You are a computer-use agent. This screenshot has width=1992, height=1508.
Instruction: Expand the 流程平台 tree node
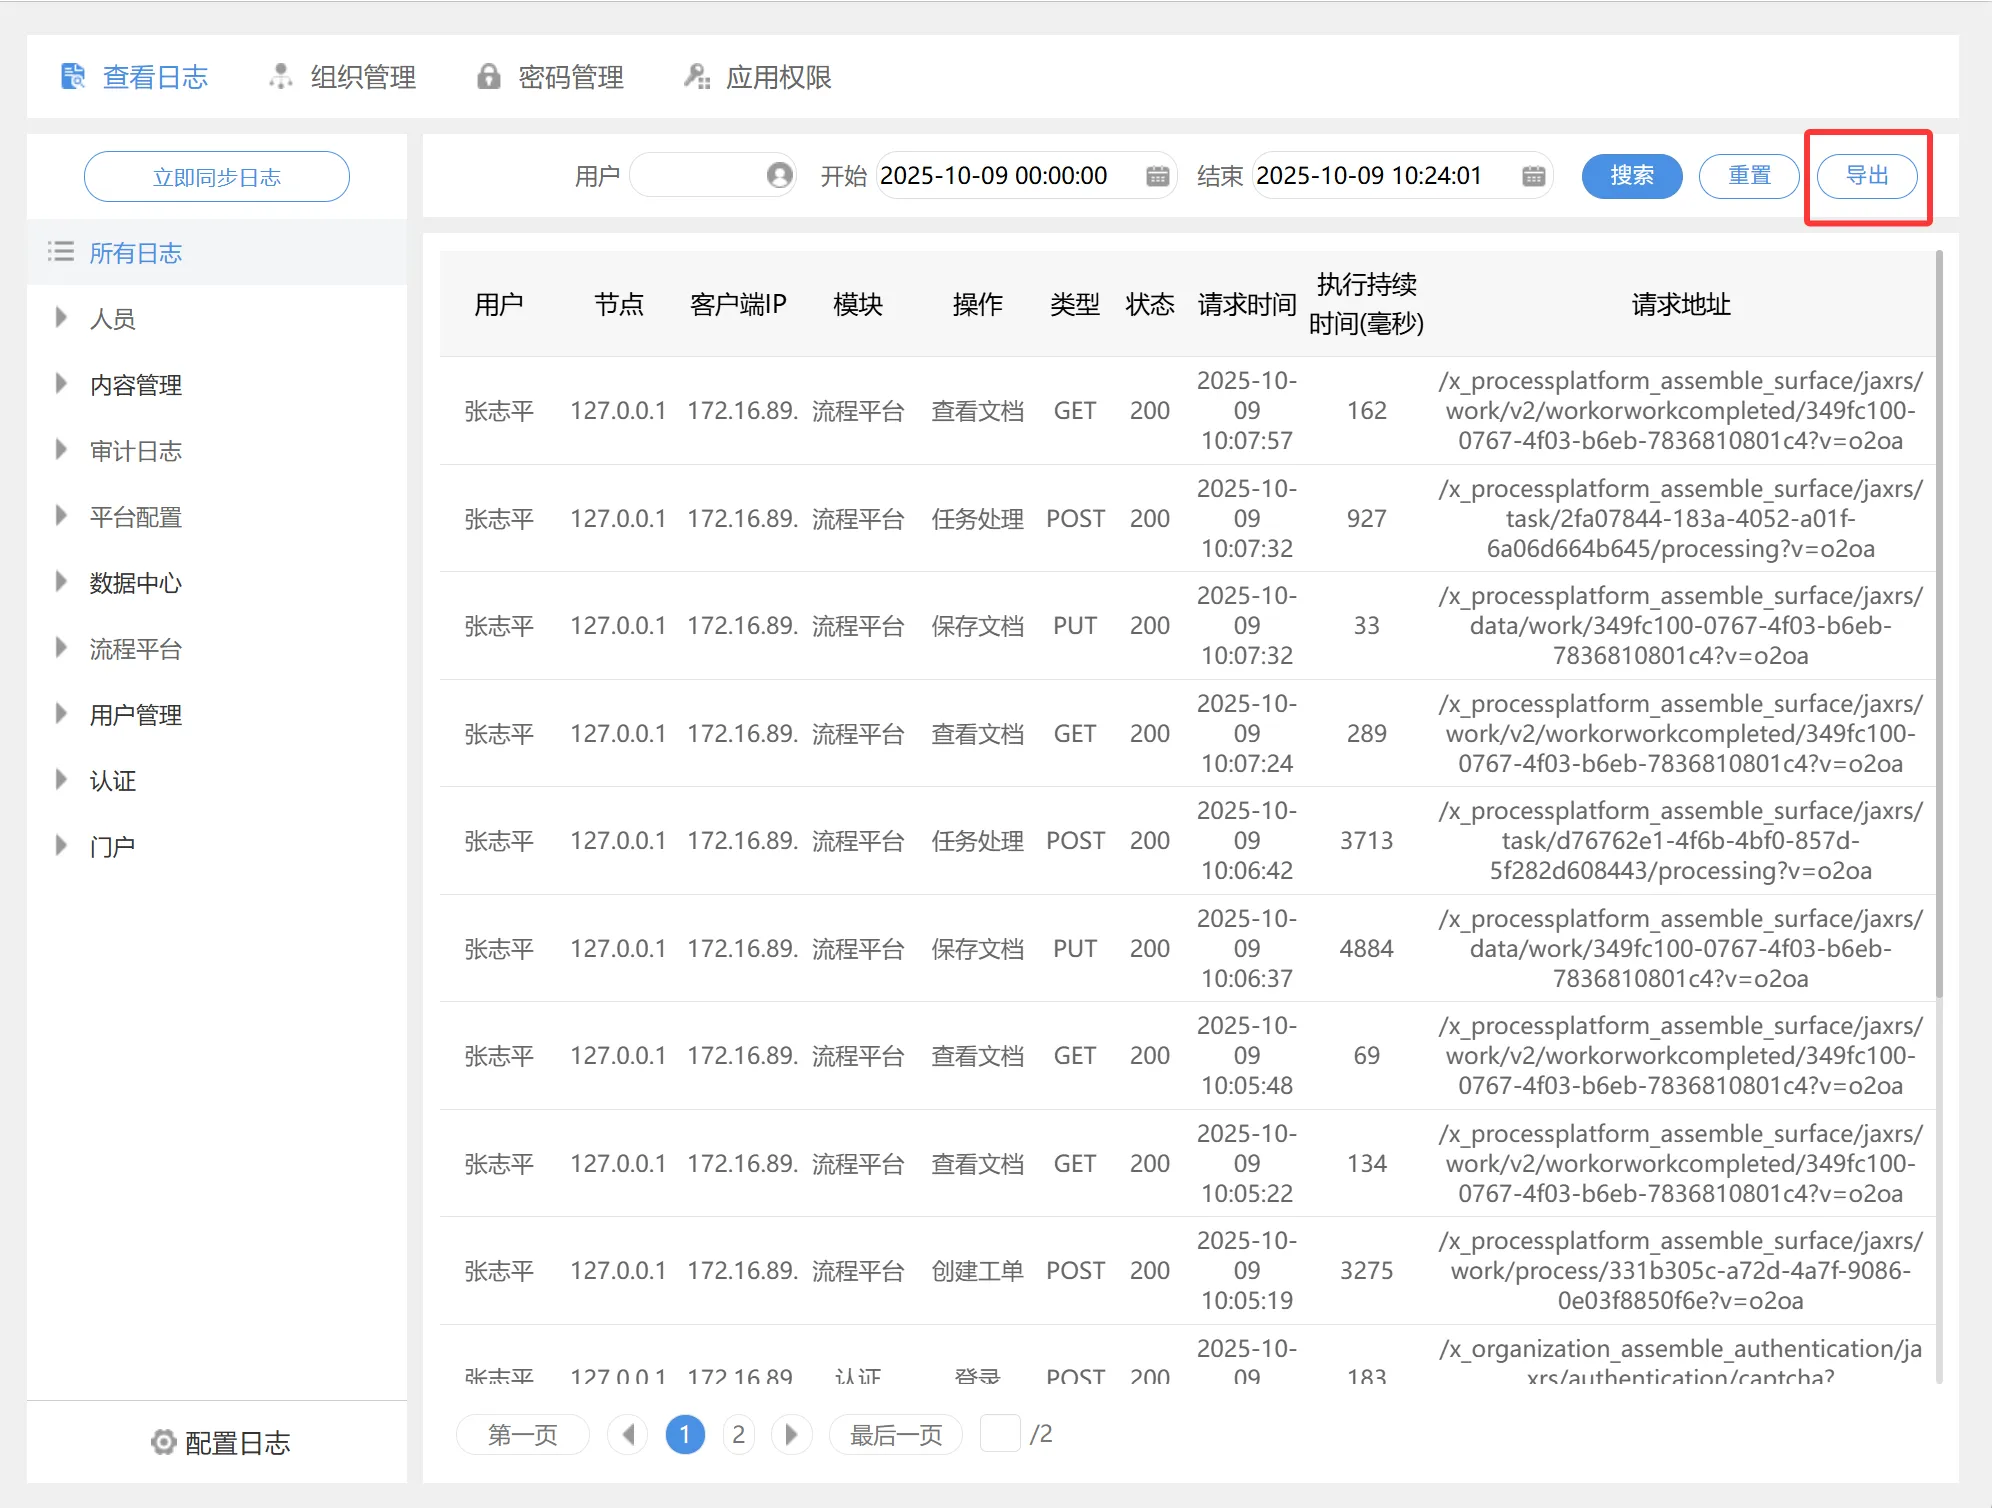61,648
